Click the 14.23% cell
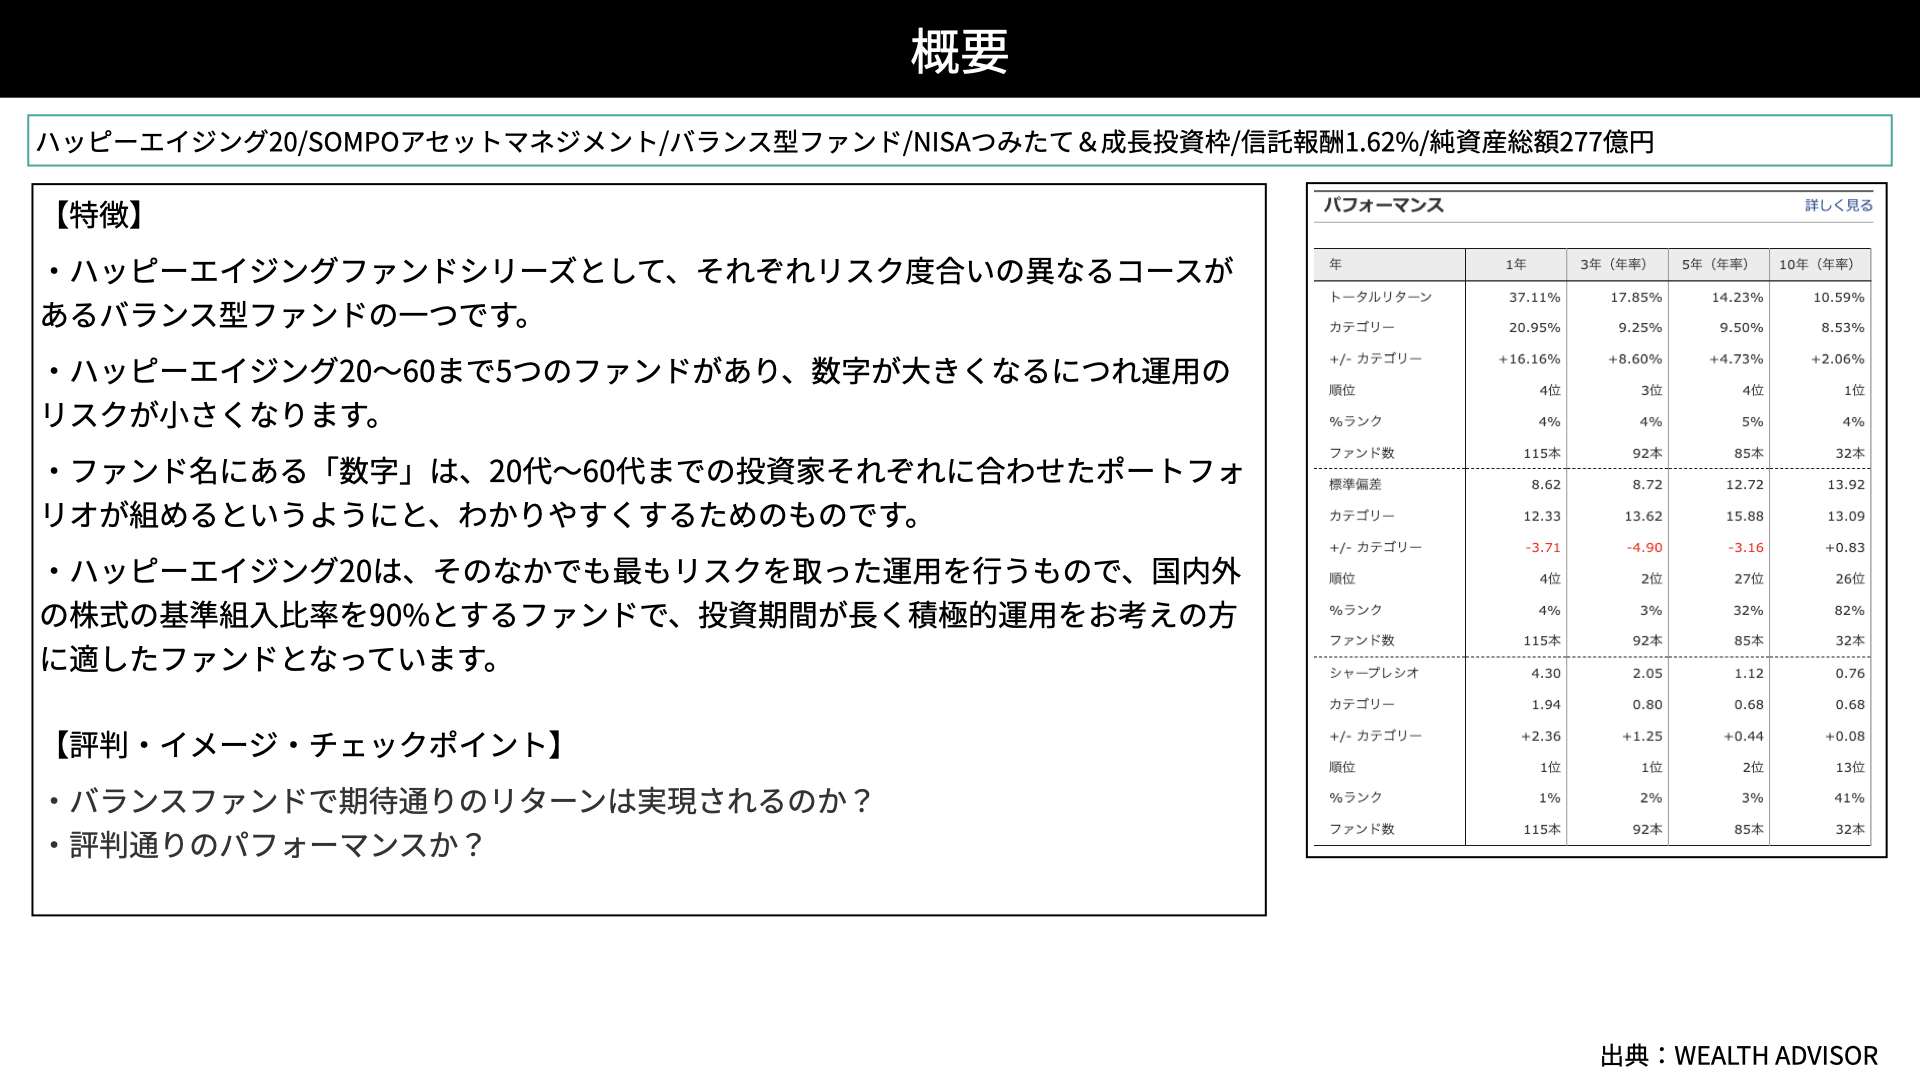 1738,297
